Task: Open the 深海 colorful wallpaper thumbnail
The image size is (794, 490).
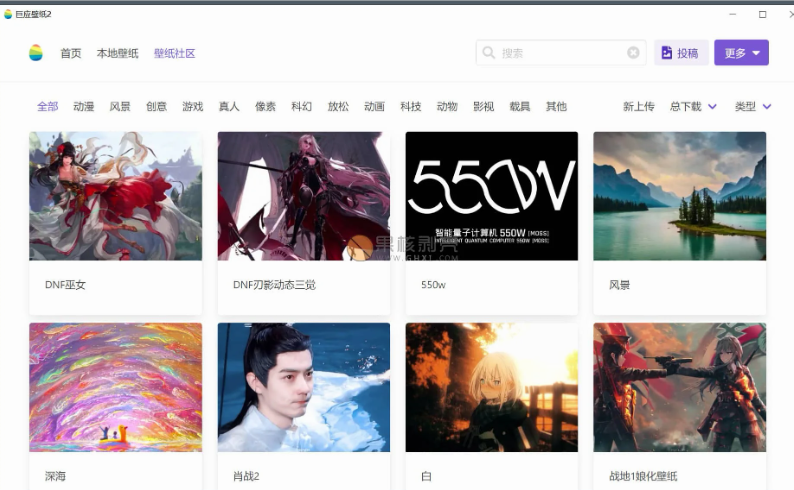Action: (115, 387)
